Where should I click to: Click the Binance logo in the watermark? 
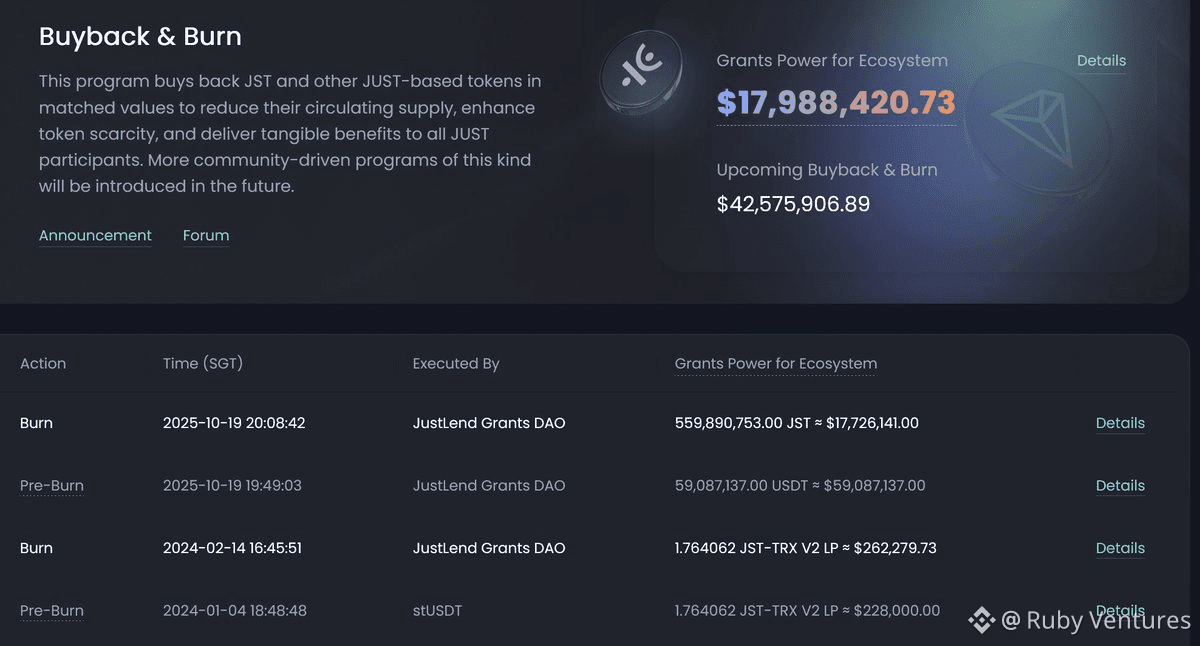[x=981, y=620]
